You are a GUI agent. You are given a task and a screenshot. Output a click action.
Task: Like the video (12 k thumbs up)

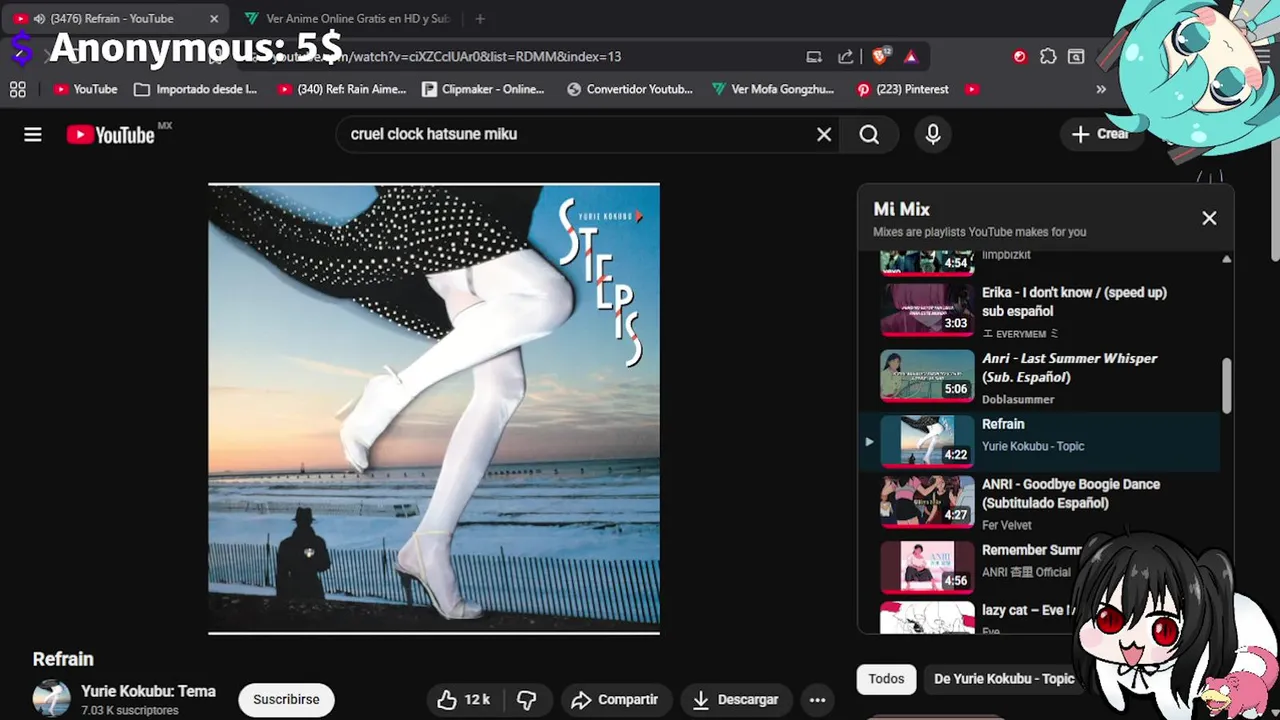click(x=463, y=700)
